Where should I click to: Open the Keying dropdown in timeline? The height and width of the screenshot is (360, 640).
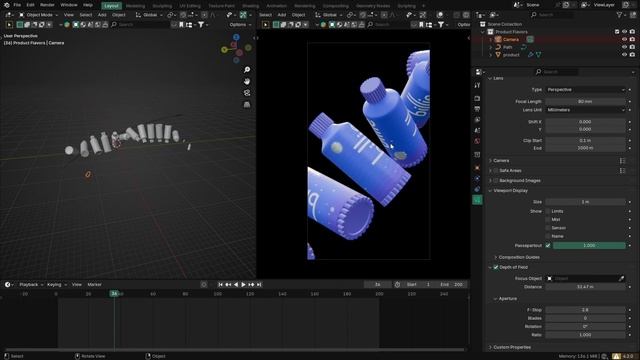pos(57,284)
